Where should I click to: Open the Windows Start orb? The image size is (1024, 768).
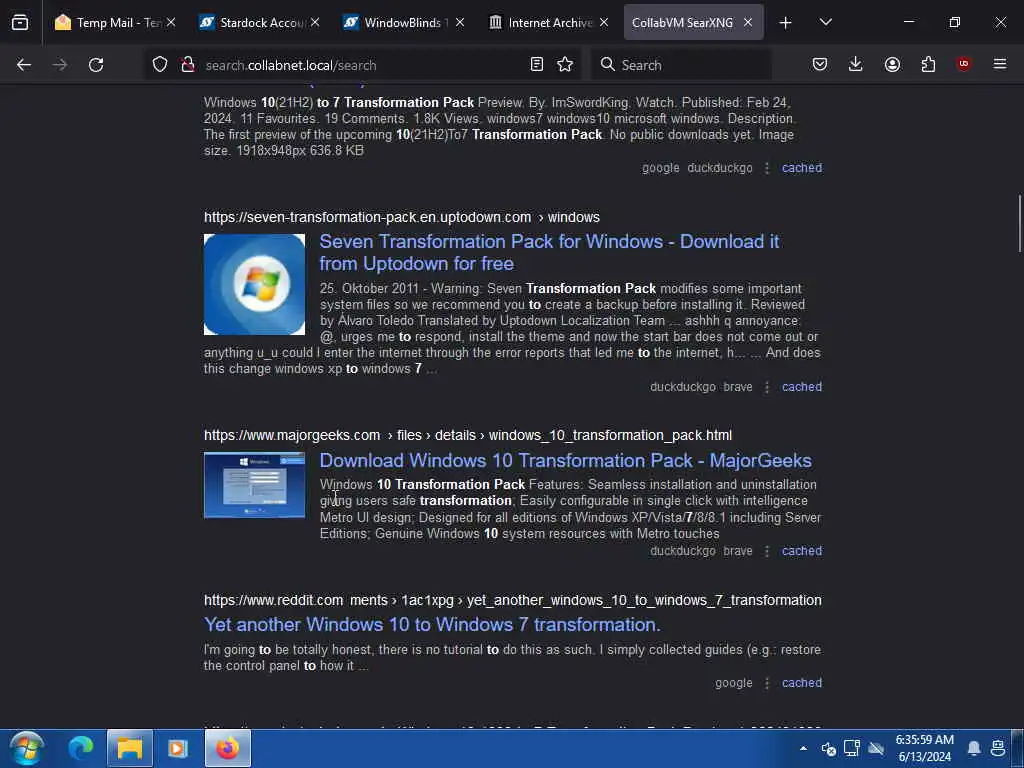(27, 748)
